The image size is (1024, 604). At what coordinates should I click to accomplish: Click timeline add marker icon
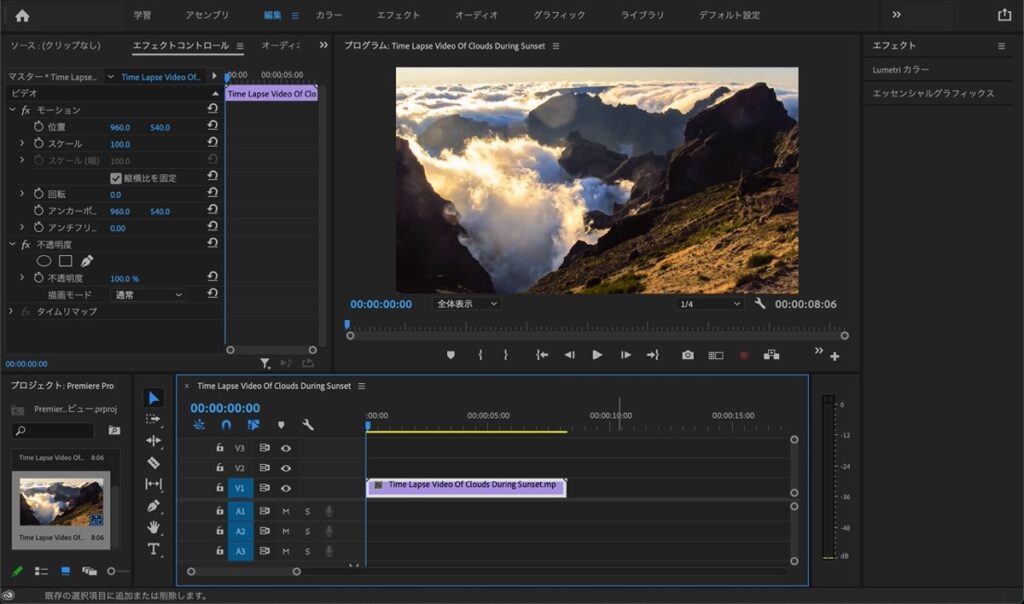(x=281, y=425)
